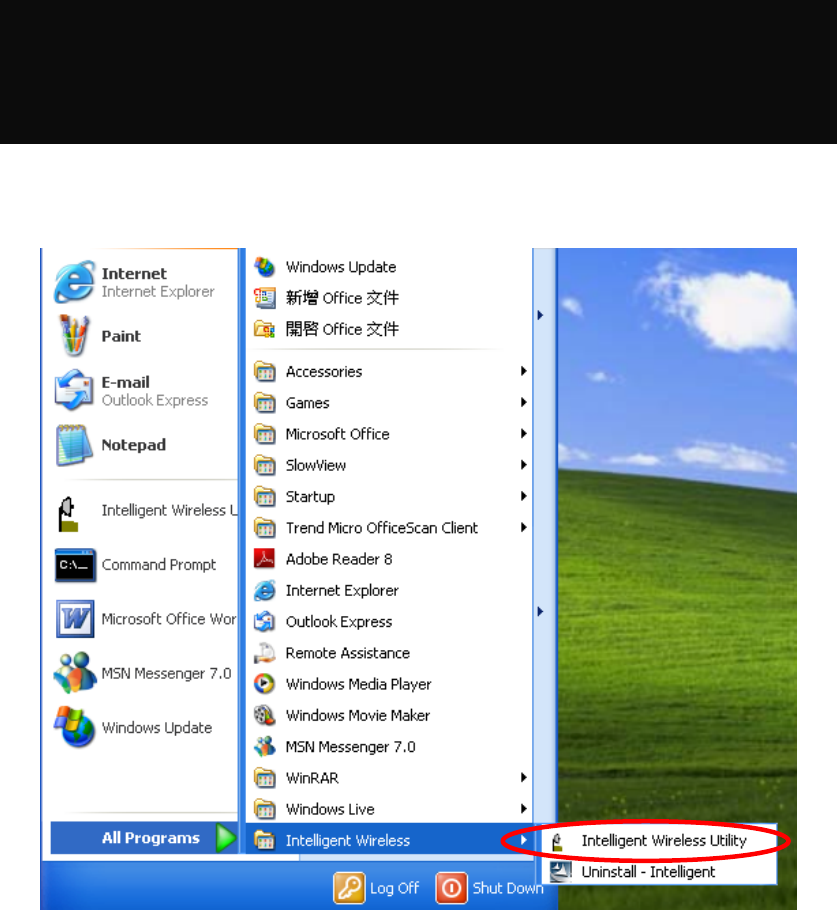
Task: Expand SlowView submenu arrow
Action: point(524,465)
